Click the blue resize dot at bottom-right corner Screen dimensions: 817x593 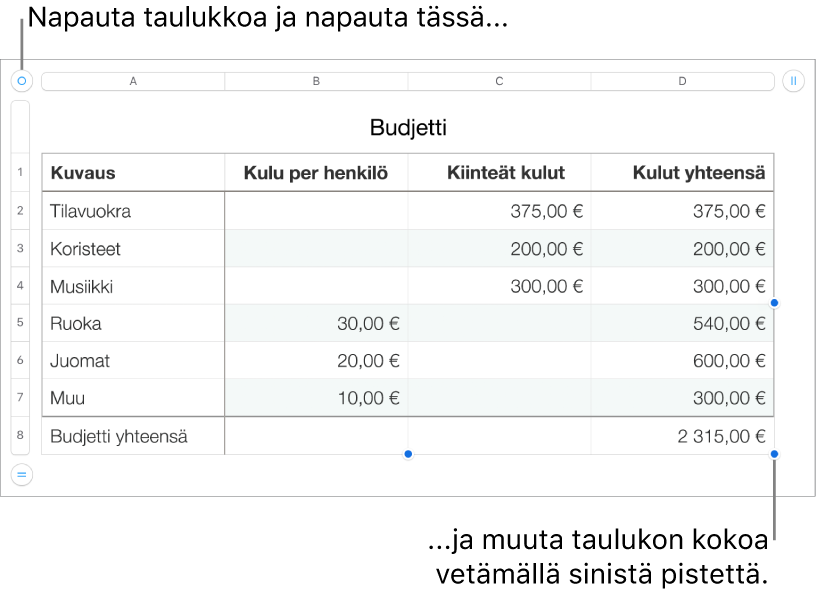(774, 454)
